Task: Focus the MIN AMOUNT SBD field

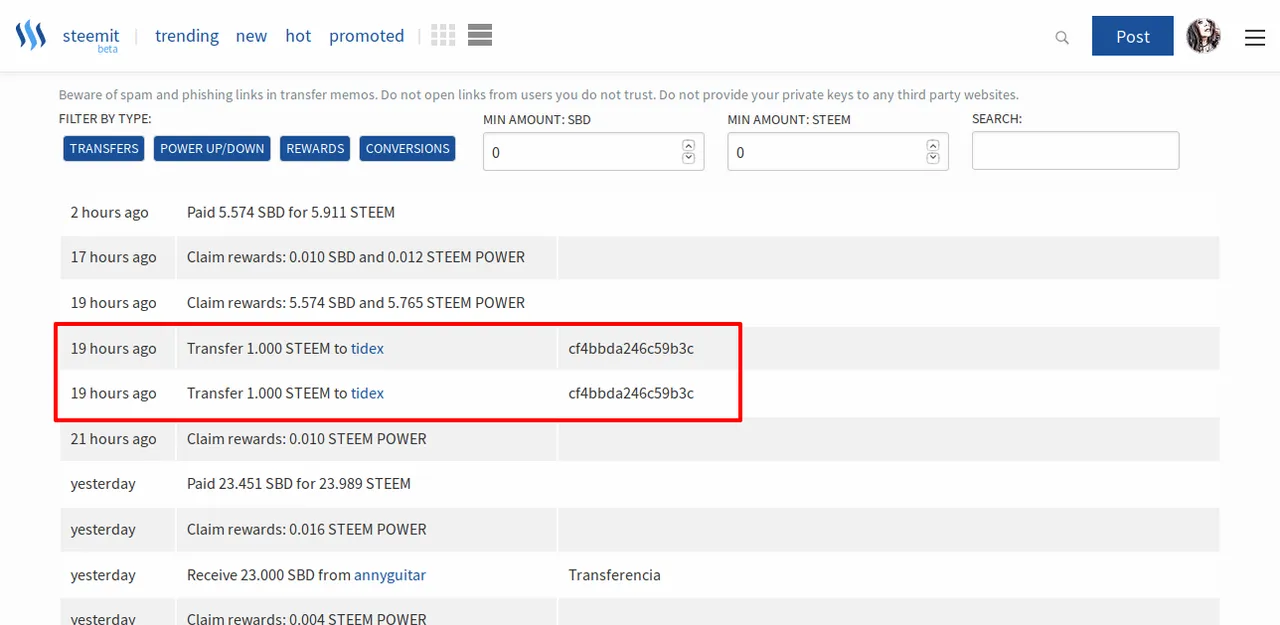Action: [x=593, y=152]
